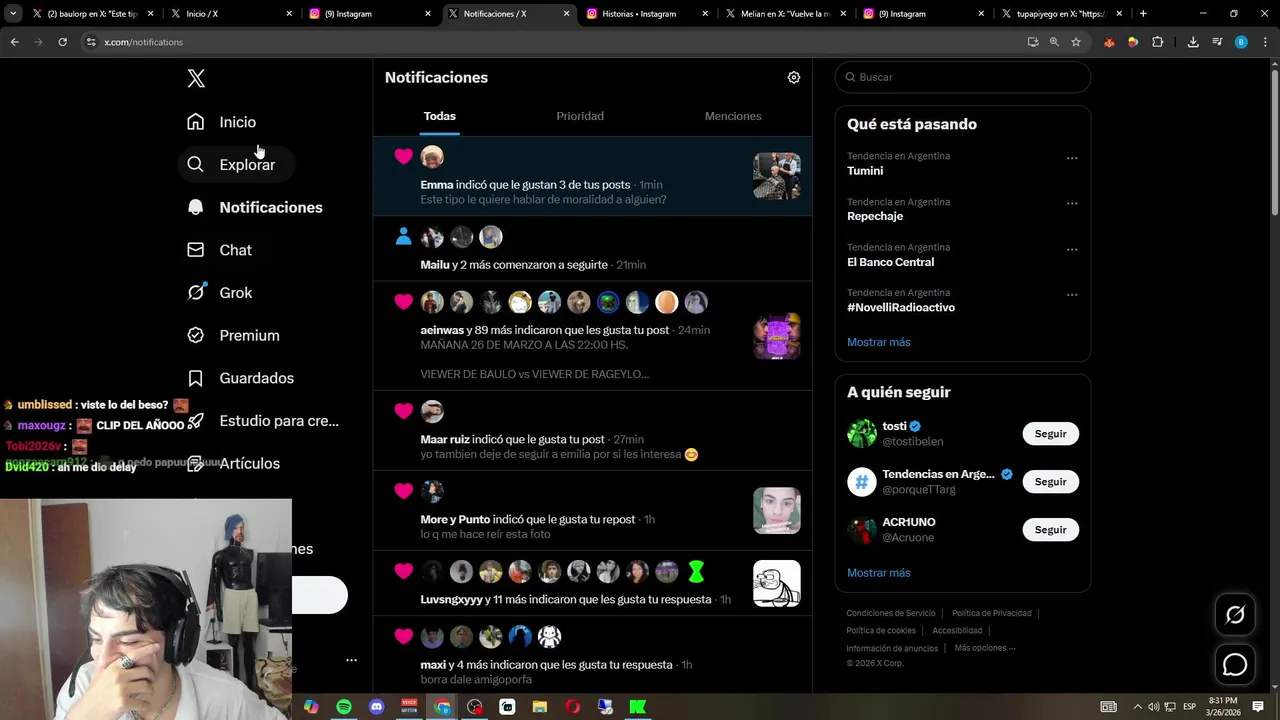
Task: Open Artículos in the sidebar
Action: click(233, 463)
